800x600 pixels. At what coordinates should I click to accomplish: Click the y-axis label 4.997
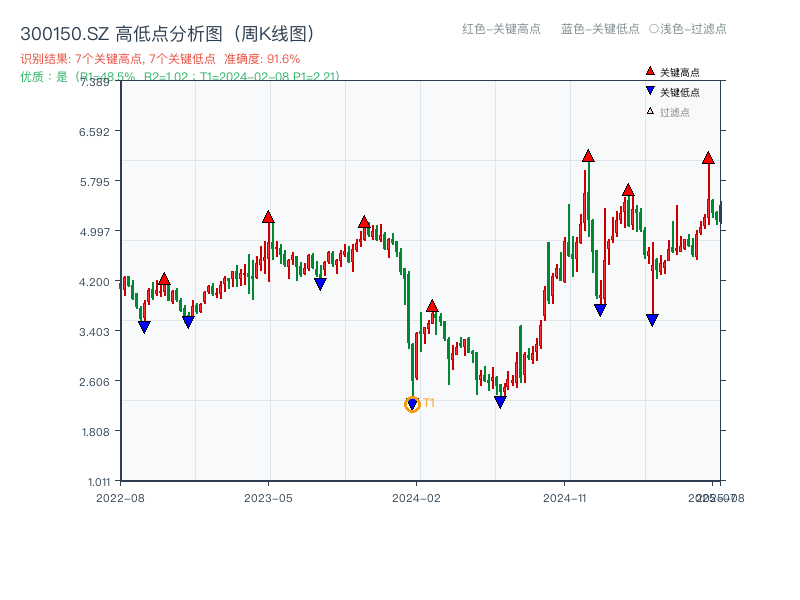(94, 232)
